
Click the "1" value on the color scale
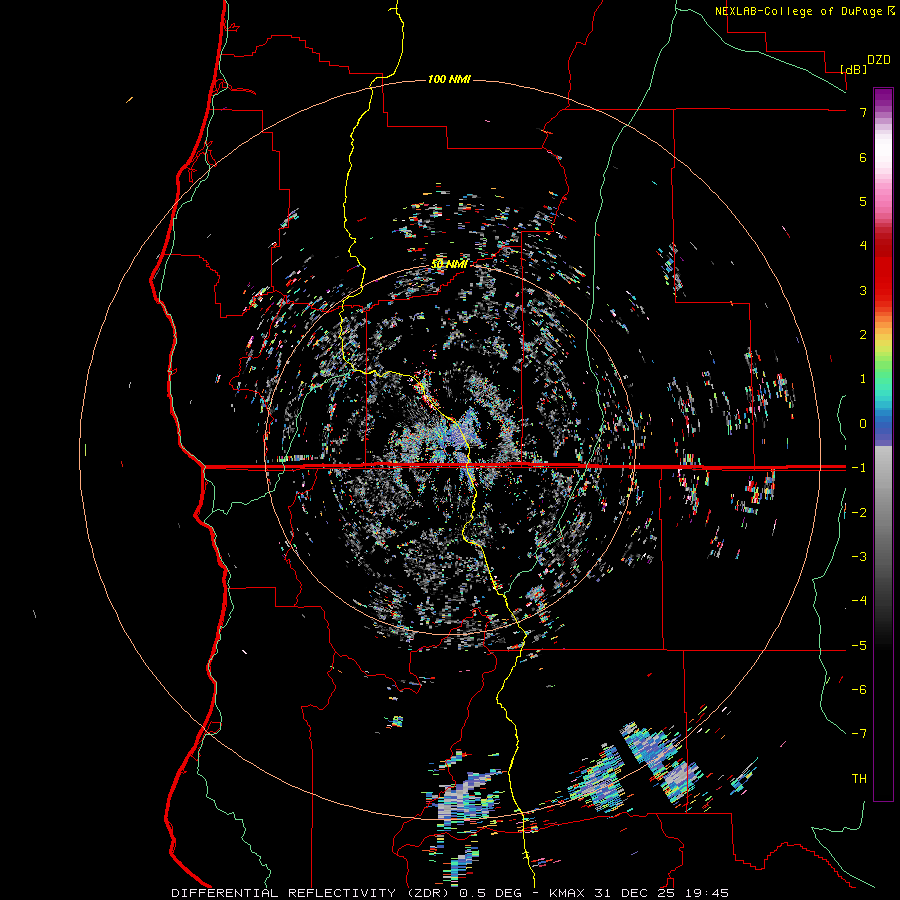pyautogui.click(x=863, y=379)
